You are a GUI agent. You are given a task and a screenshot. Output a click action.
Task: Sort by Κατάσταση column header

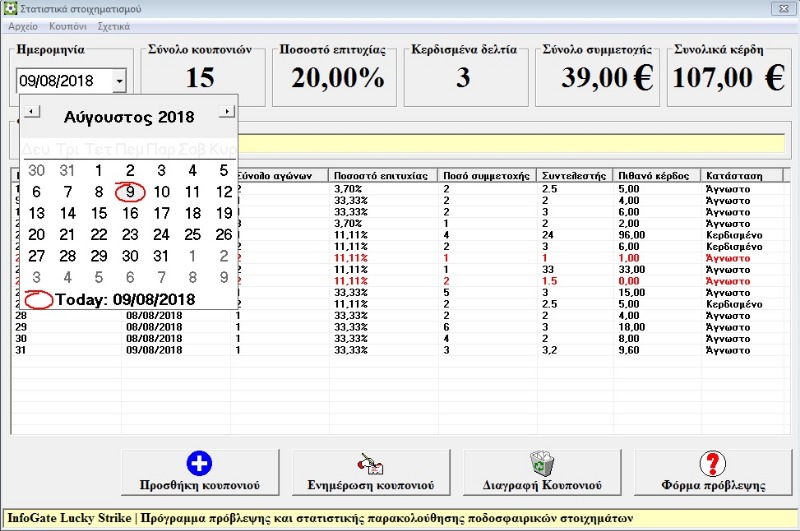(742, 175)
